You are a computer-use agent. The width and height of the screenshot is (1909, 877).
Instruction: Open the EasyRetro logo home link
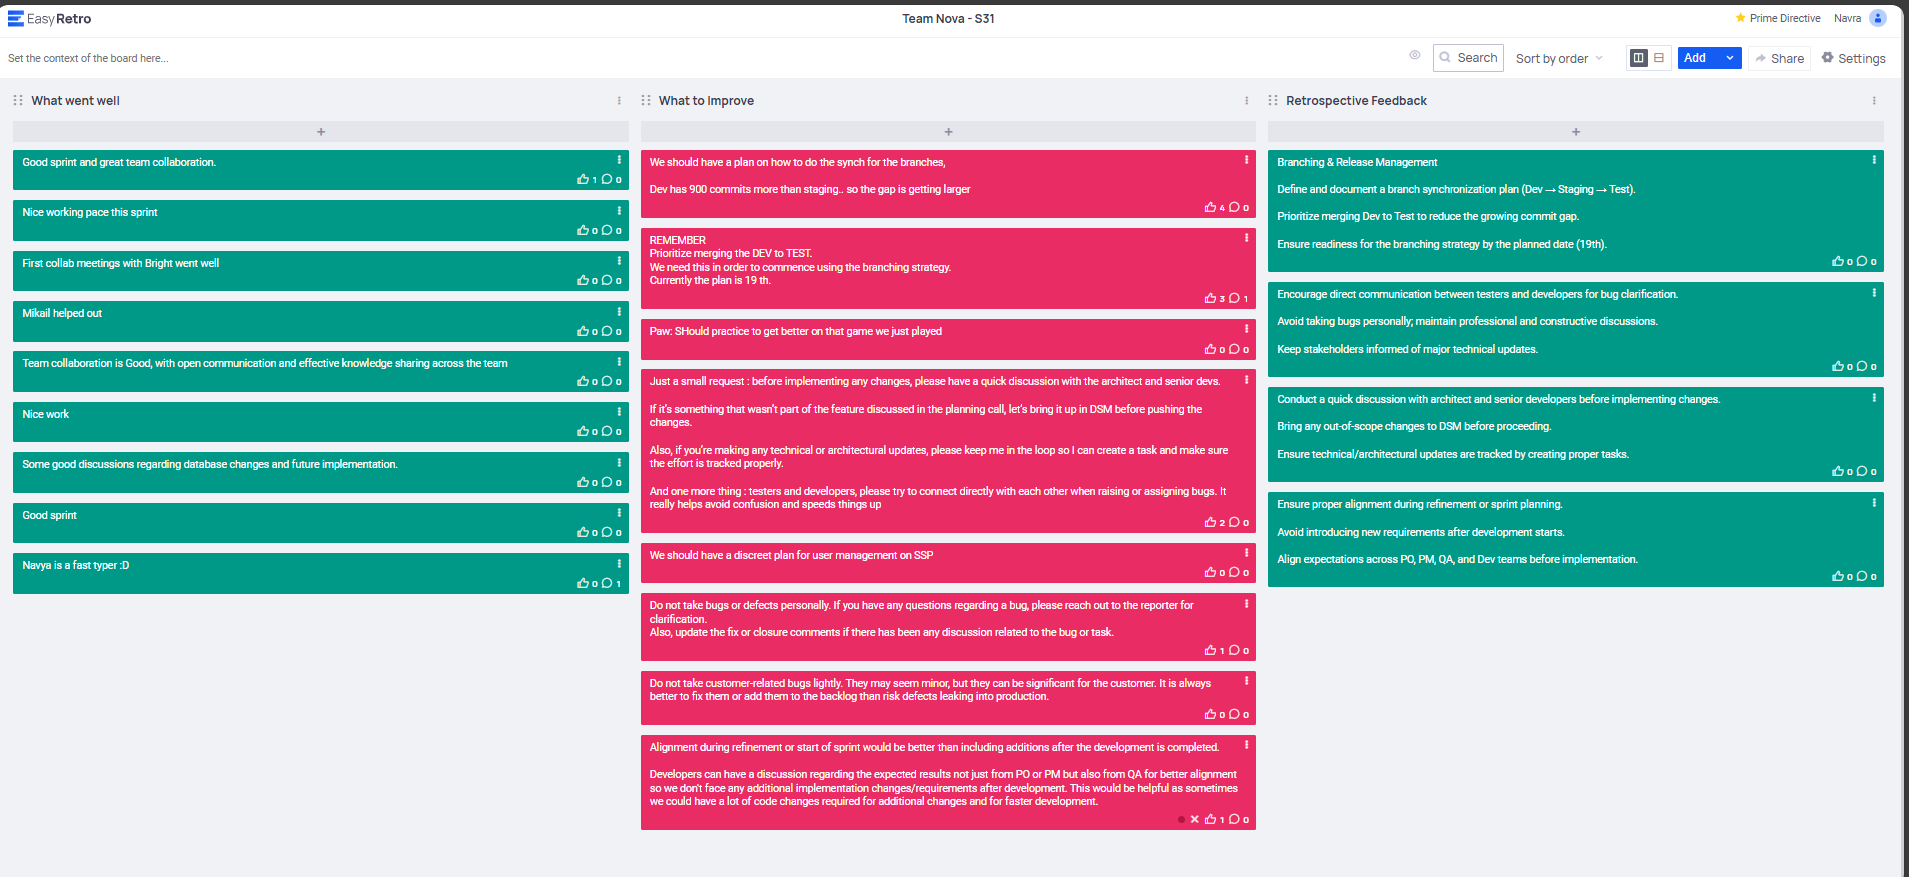(x=49, y=19)
